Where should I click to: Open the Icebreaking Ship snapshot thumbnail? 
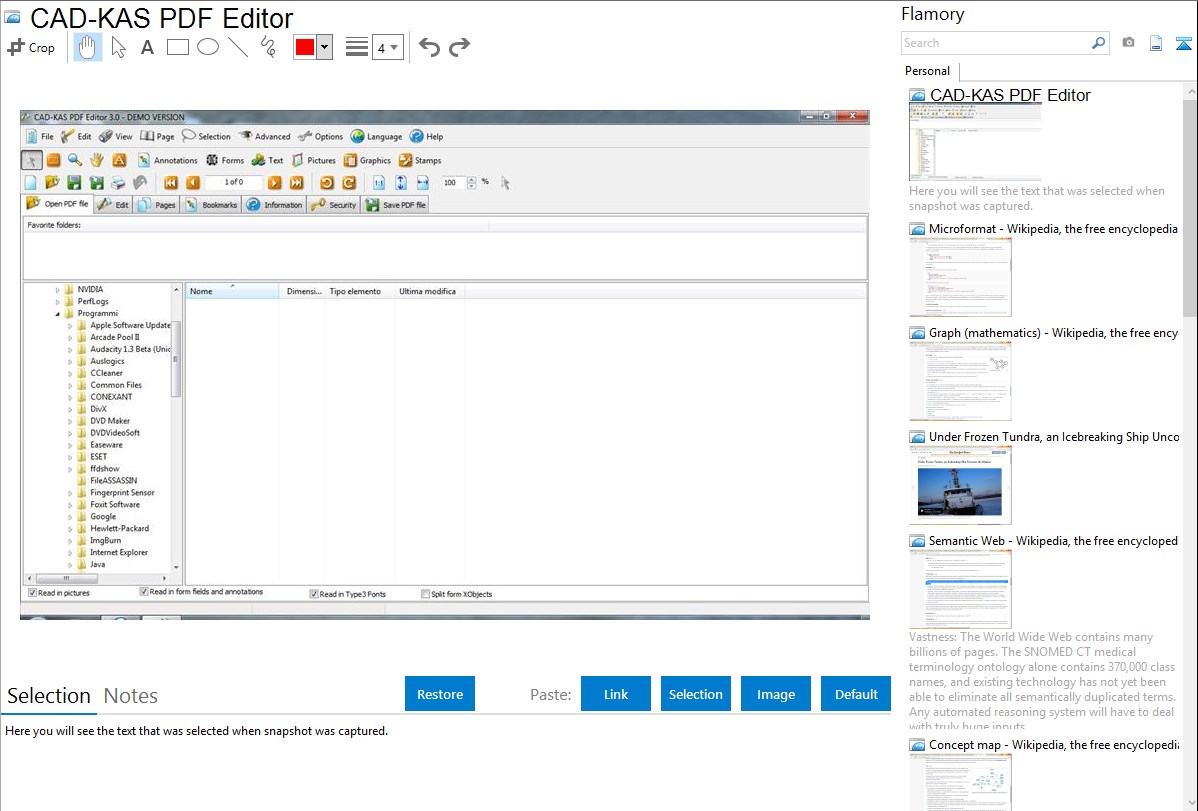(x=960, y=486)
